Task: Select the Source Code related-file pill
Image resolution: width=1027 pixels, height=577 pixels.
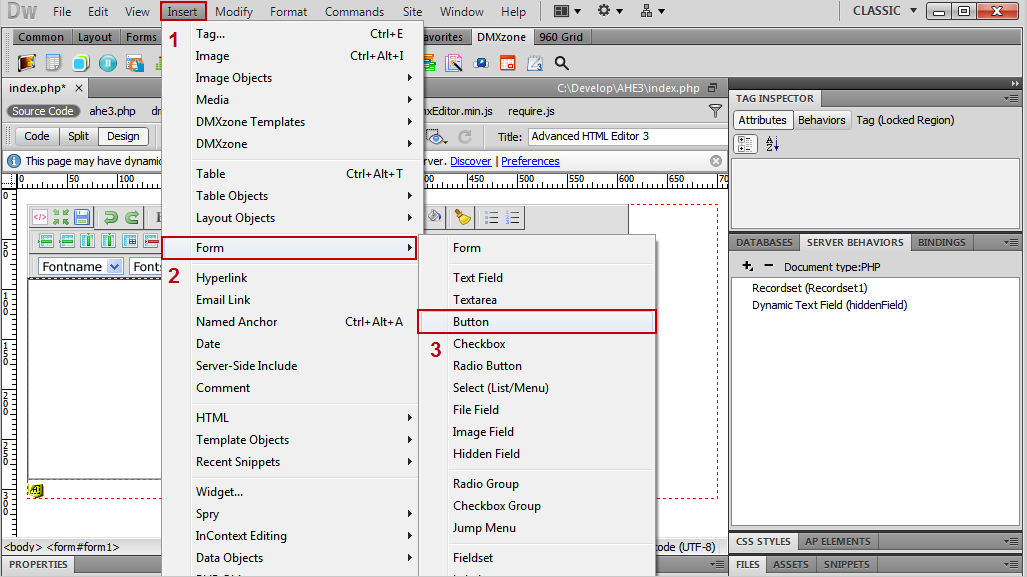Action: pos(43,111)
